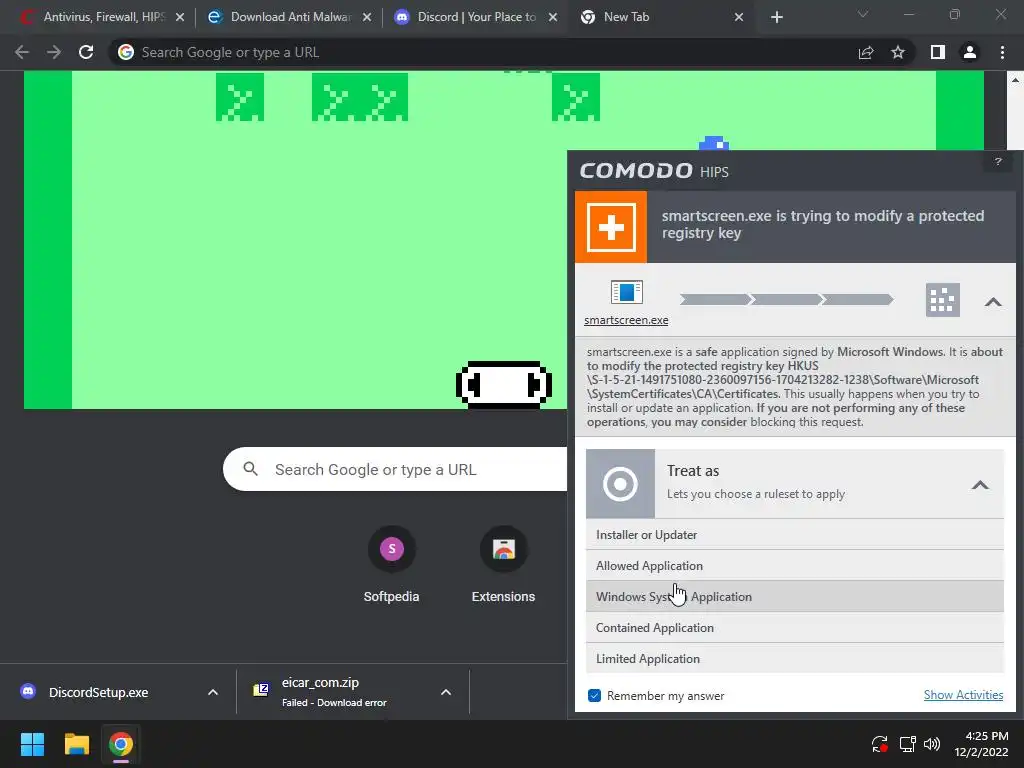Viewport: 1024px width, 768px height.
Task: Open DiscordSetup.exe download
Action: (x=98, y=692)
